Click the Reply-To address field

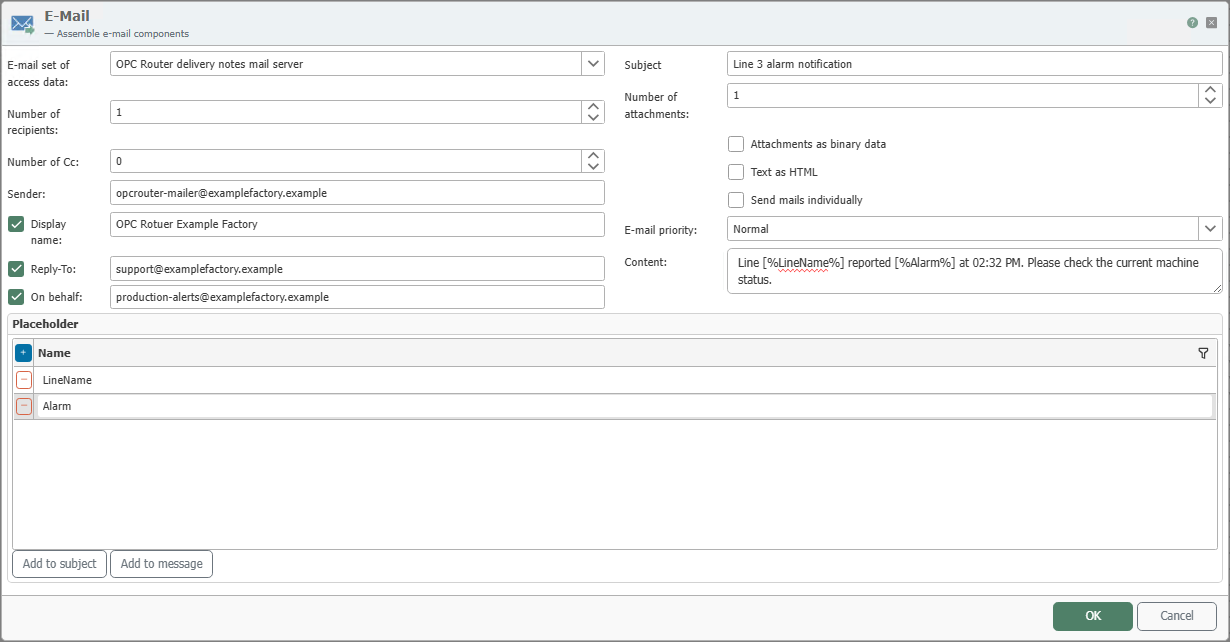click(358, 269)
